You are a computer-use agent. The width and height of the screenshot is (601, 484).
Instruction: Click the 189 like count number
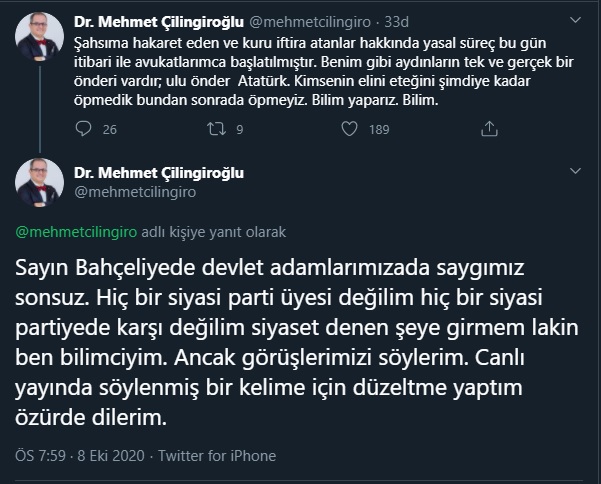379,129
